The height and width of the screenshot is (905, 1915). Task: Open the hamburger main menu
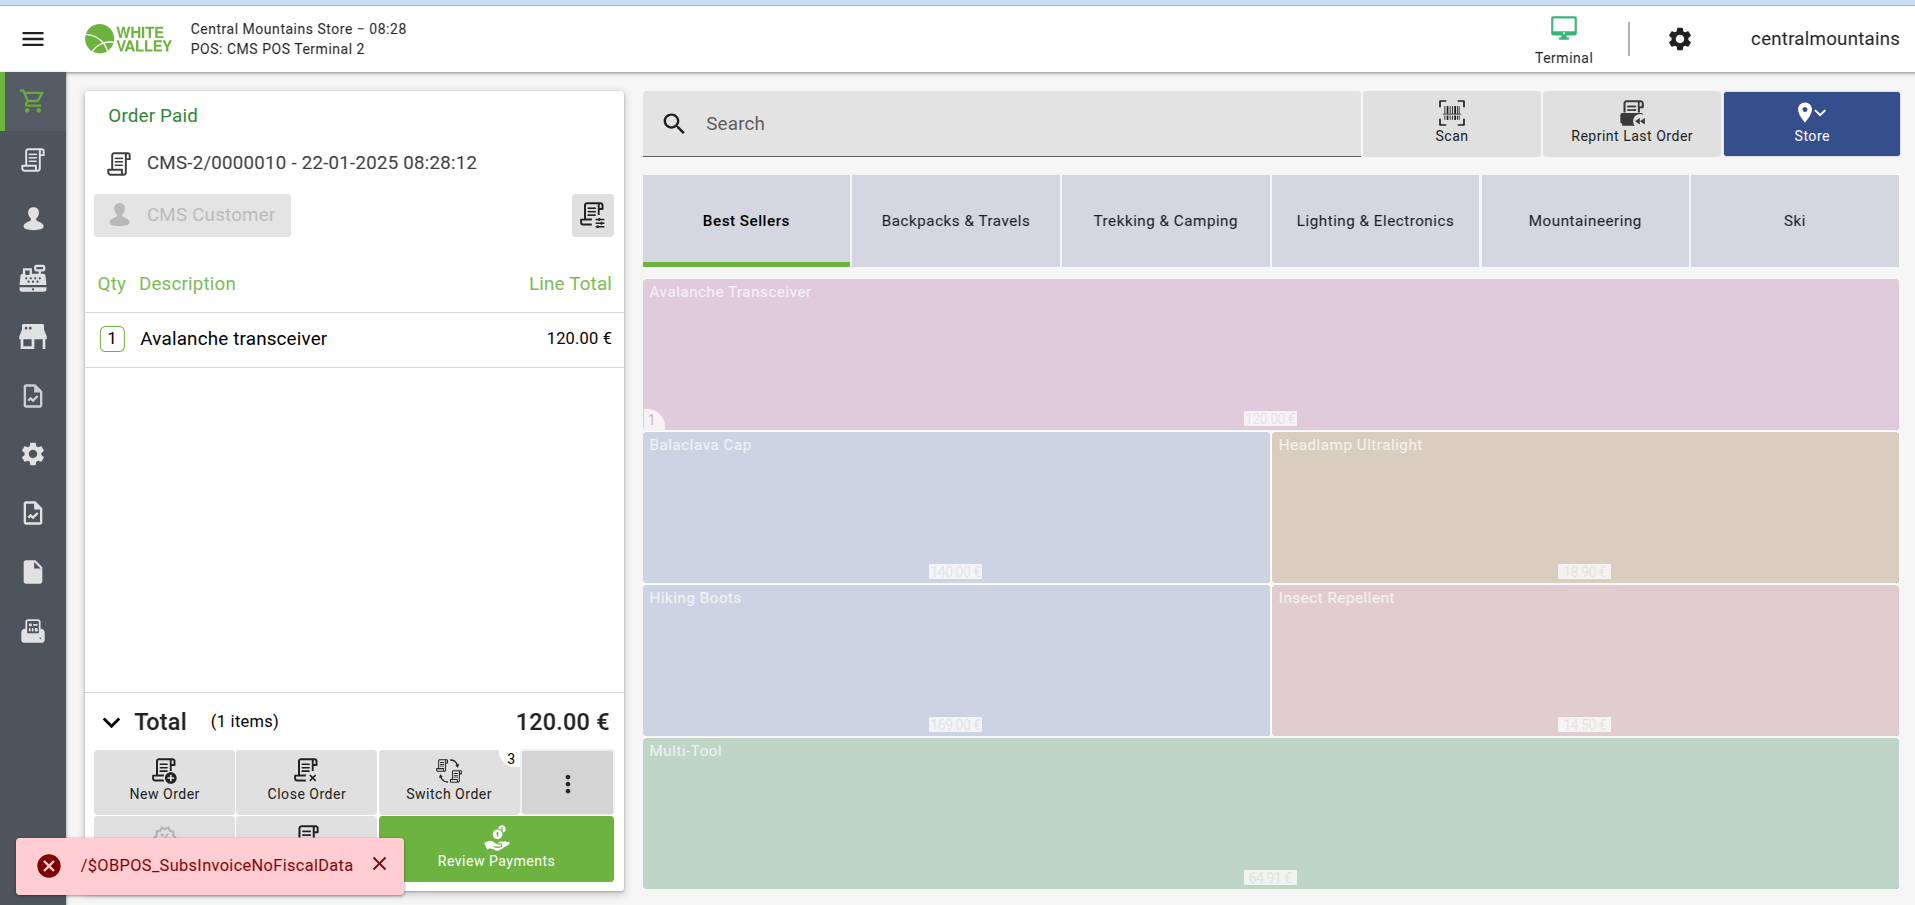point(33,39)
